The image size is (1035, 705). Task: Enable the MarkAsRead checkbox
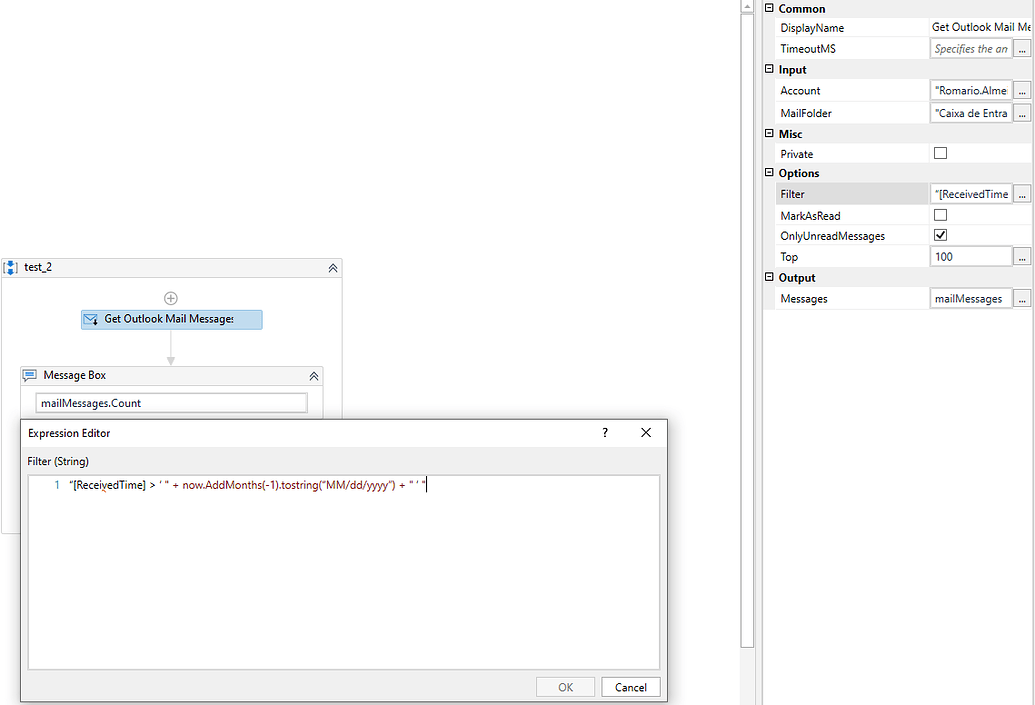pyautogui.click(x=941, y=215)
